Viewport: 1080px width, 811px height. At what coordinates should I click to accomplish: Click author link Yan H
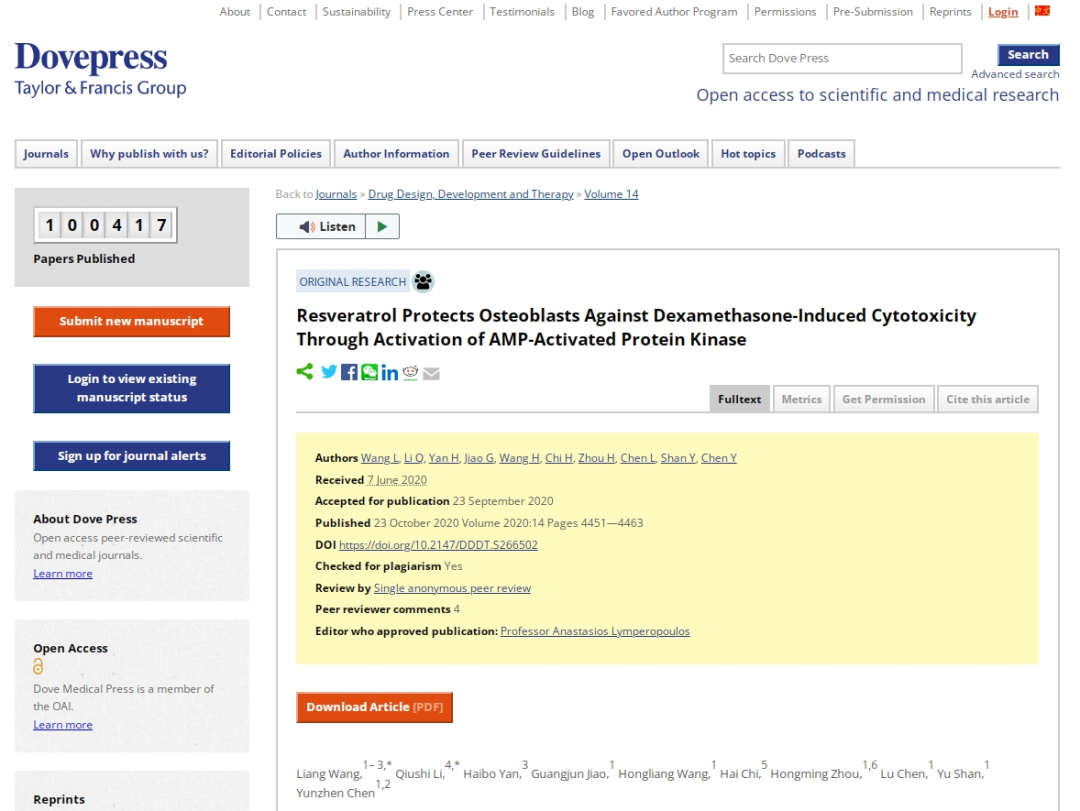coord(444,458)
